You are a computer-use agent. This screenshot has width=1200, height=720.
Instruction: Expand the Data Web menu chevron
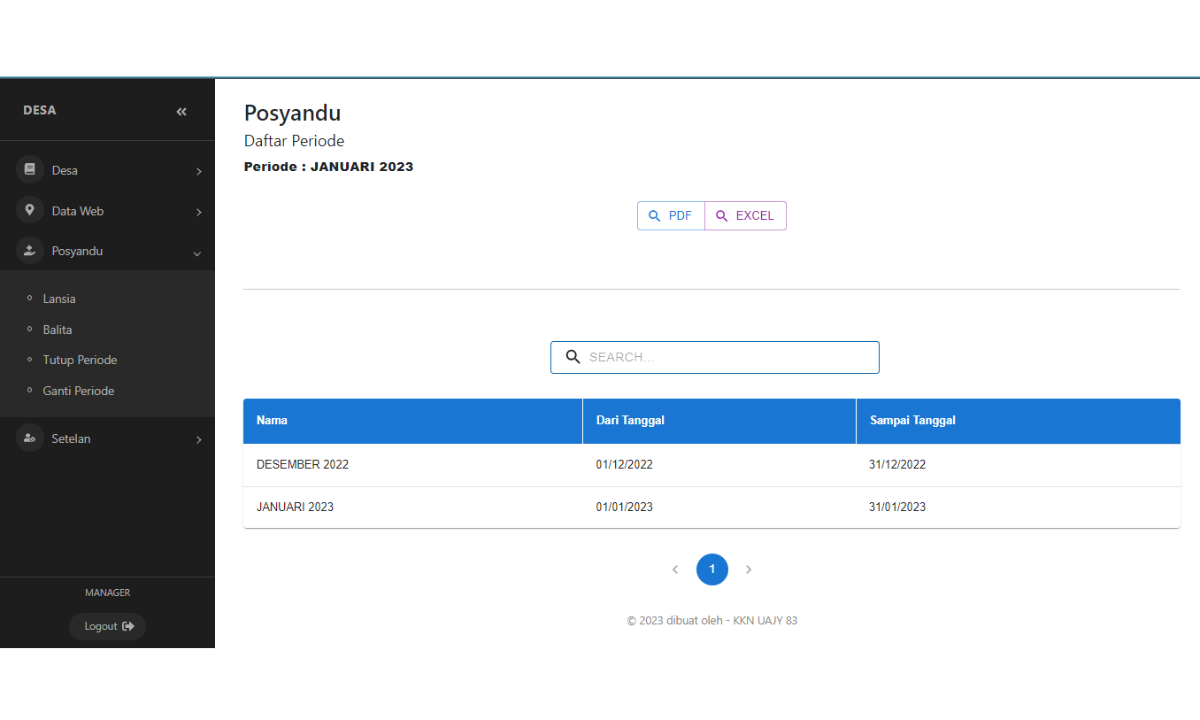pyautogui.click(x=198, y=212)
